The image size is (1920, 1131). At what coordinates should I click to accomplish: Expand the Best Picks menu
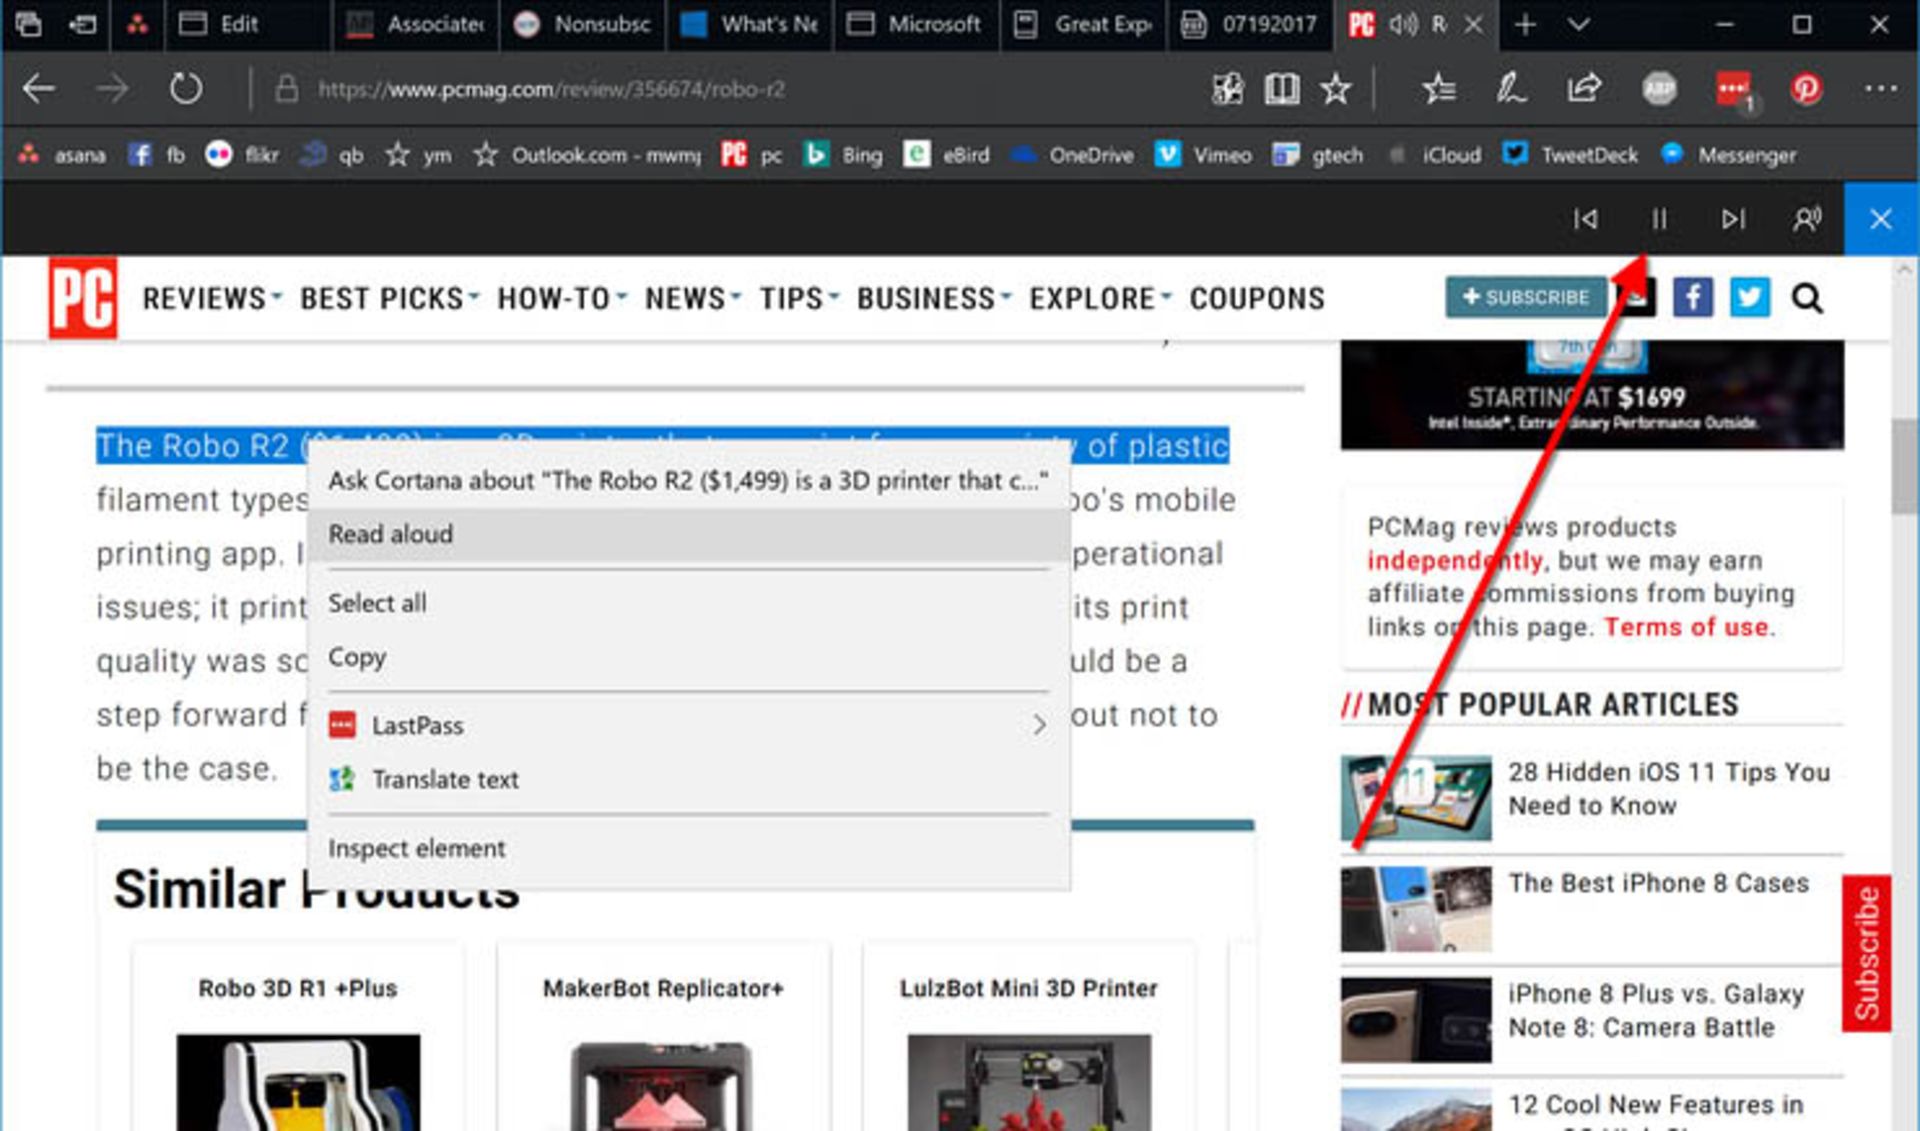[x=389, y=298]
